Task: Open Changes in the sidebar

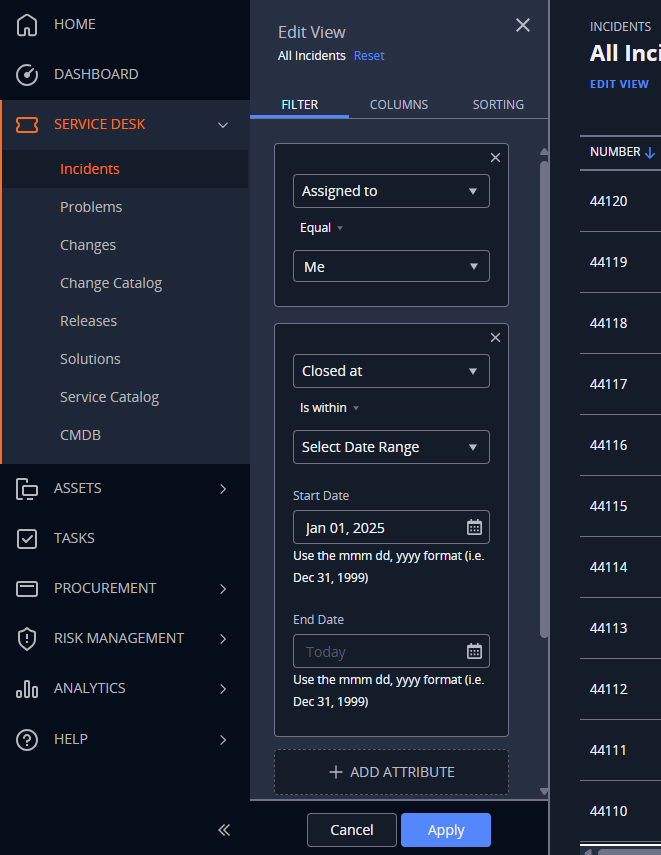Action: point(88,245)
